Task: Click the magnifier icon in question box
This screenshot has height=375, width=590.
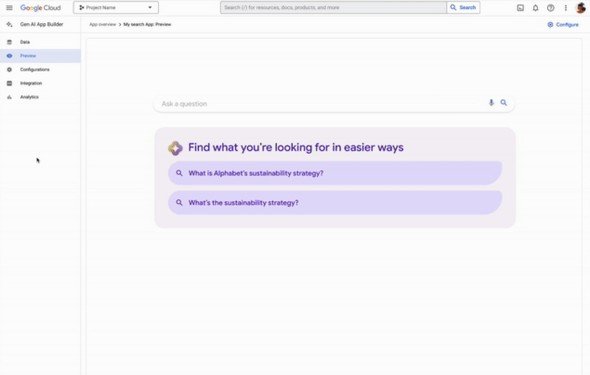Action: click(x=504, y=103)
